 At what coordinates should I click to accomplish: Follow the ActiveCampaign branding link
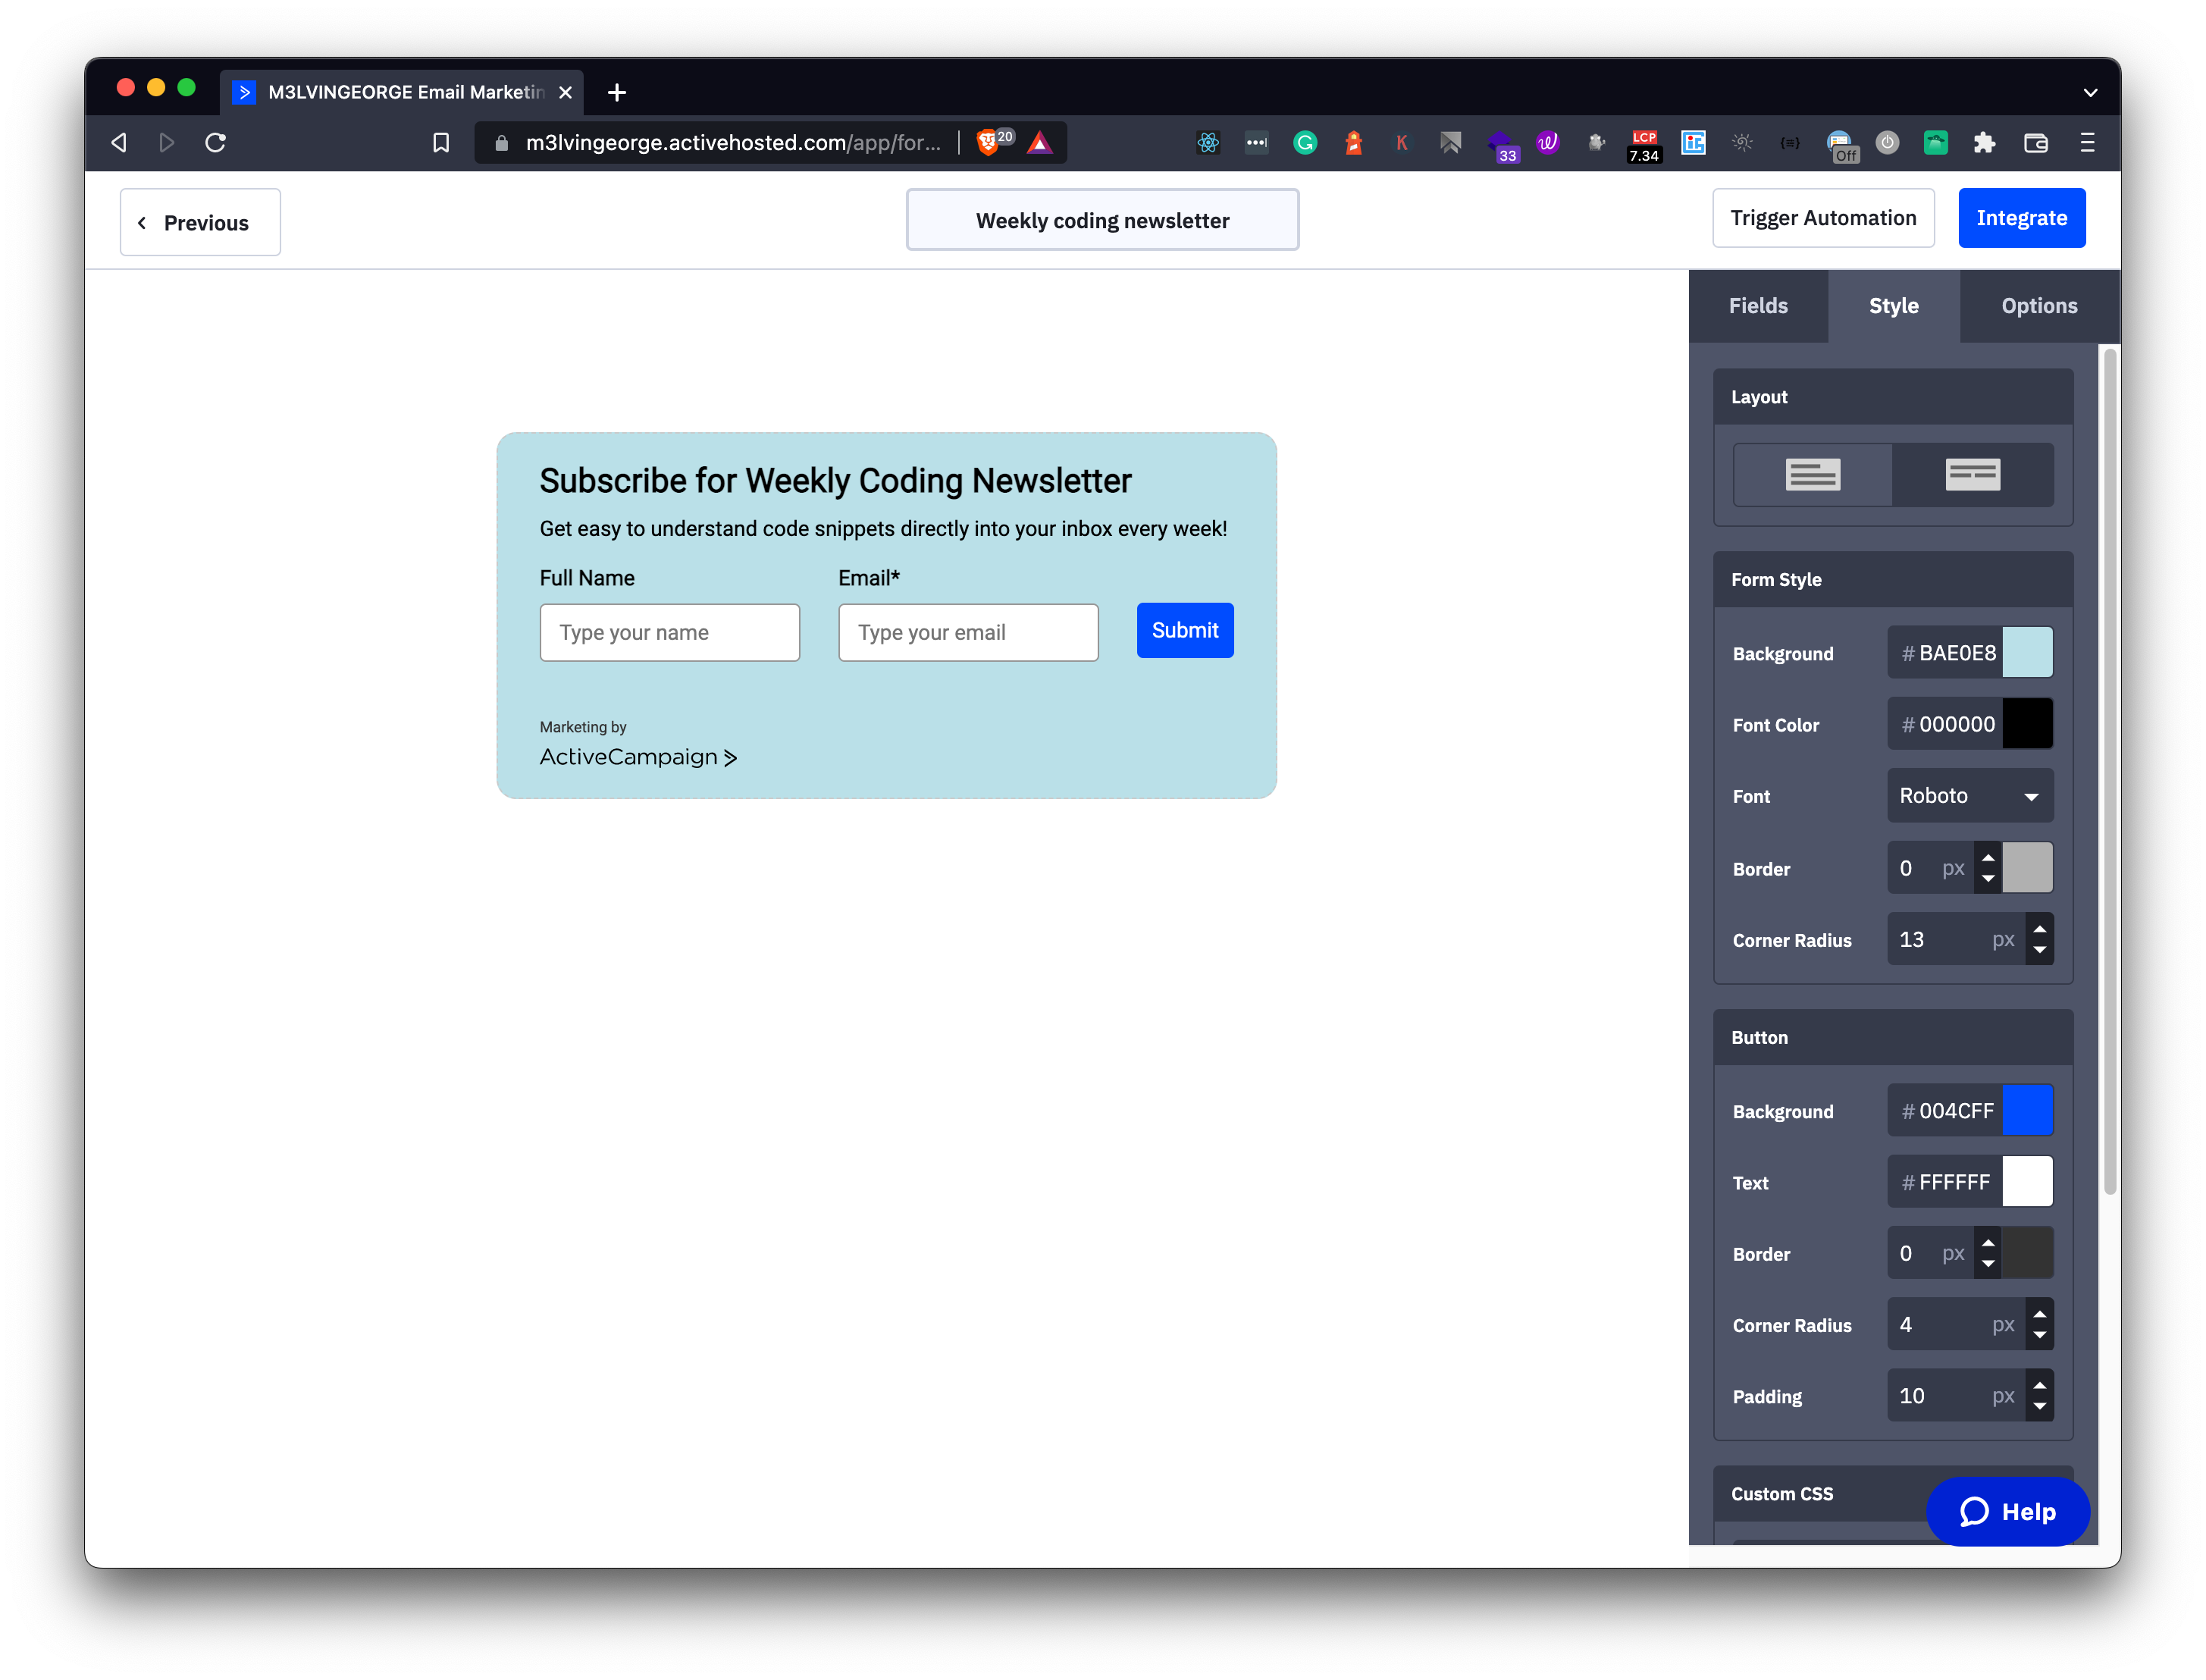pyautogui.click(x=638, y=757)
